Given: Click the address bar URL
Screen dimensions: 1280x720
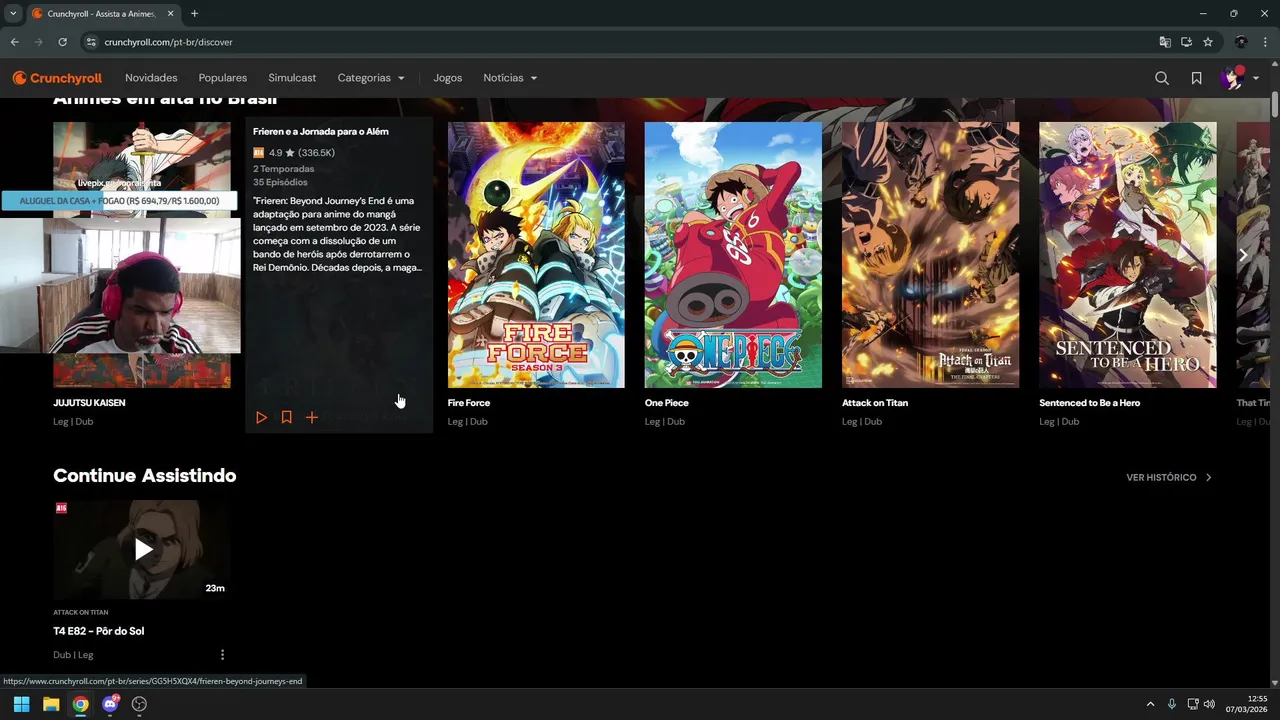Looking at the screenshot, I should click(x=169, y=42).
